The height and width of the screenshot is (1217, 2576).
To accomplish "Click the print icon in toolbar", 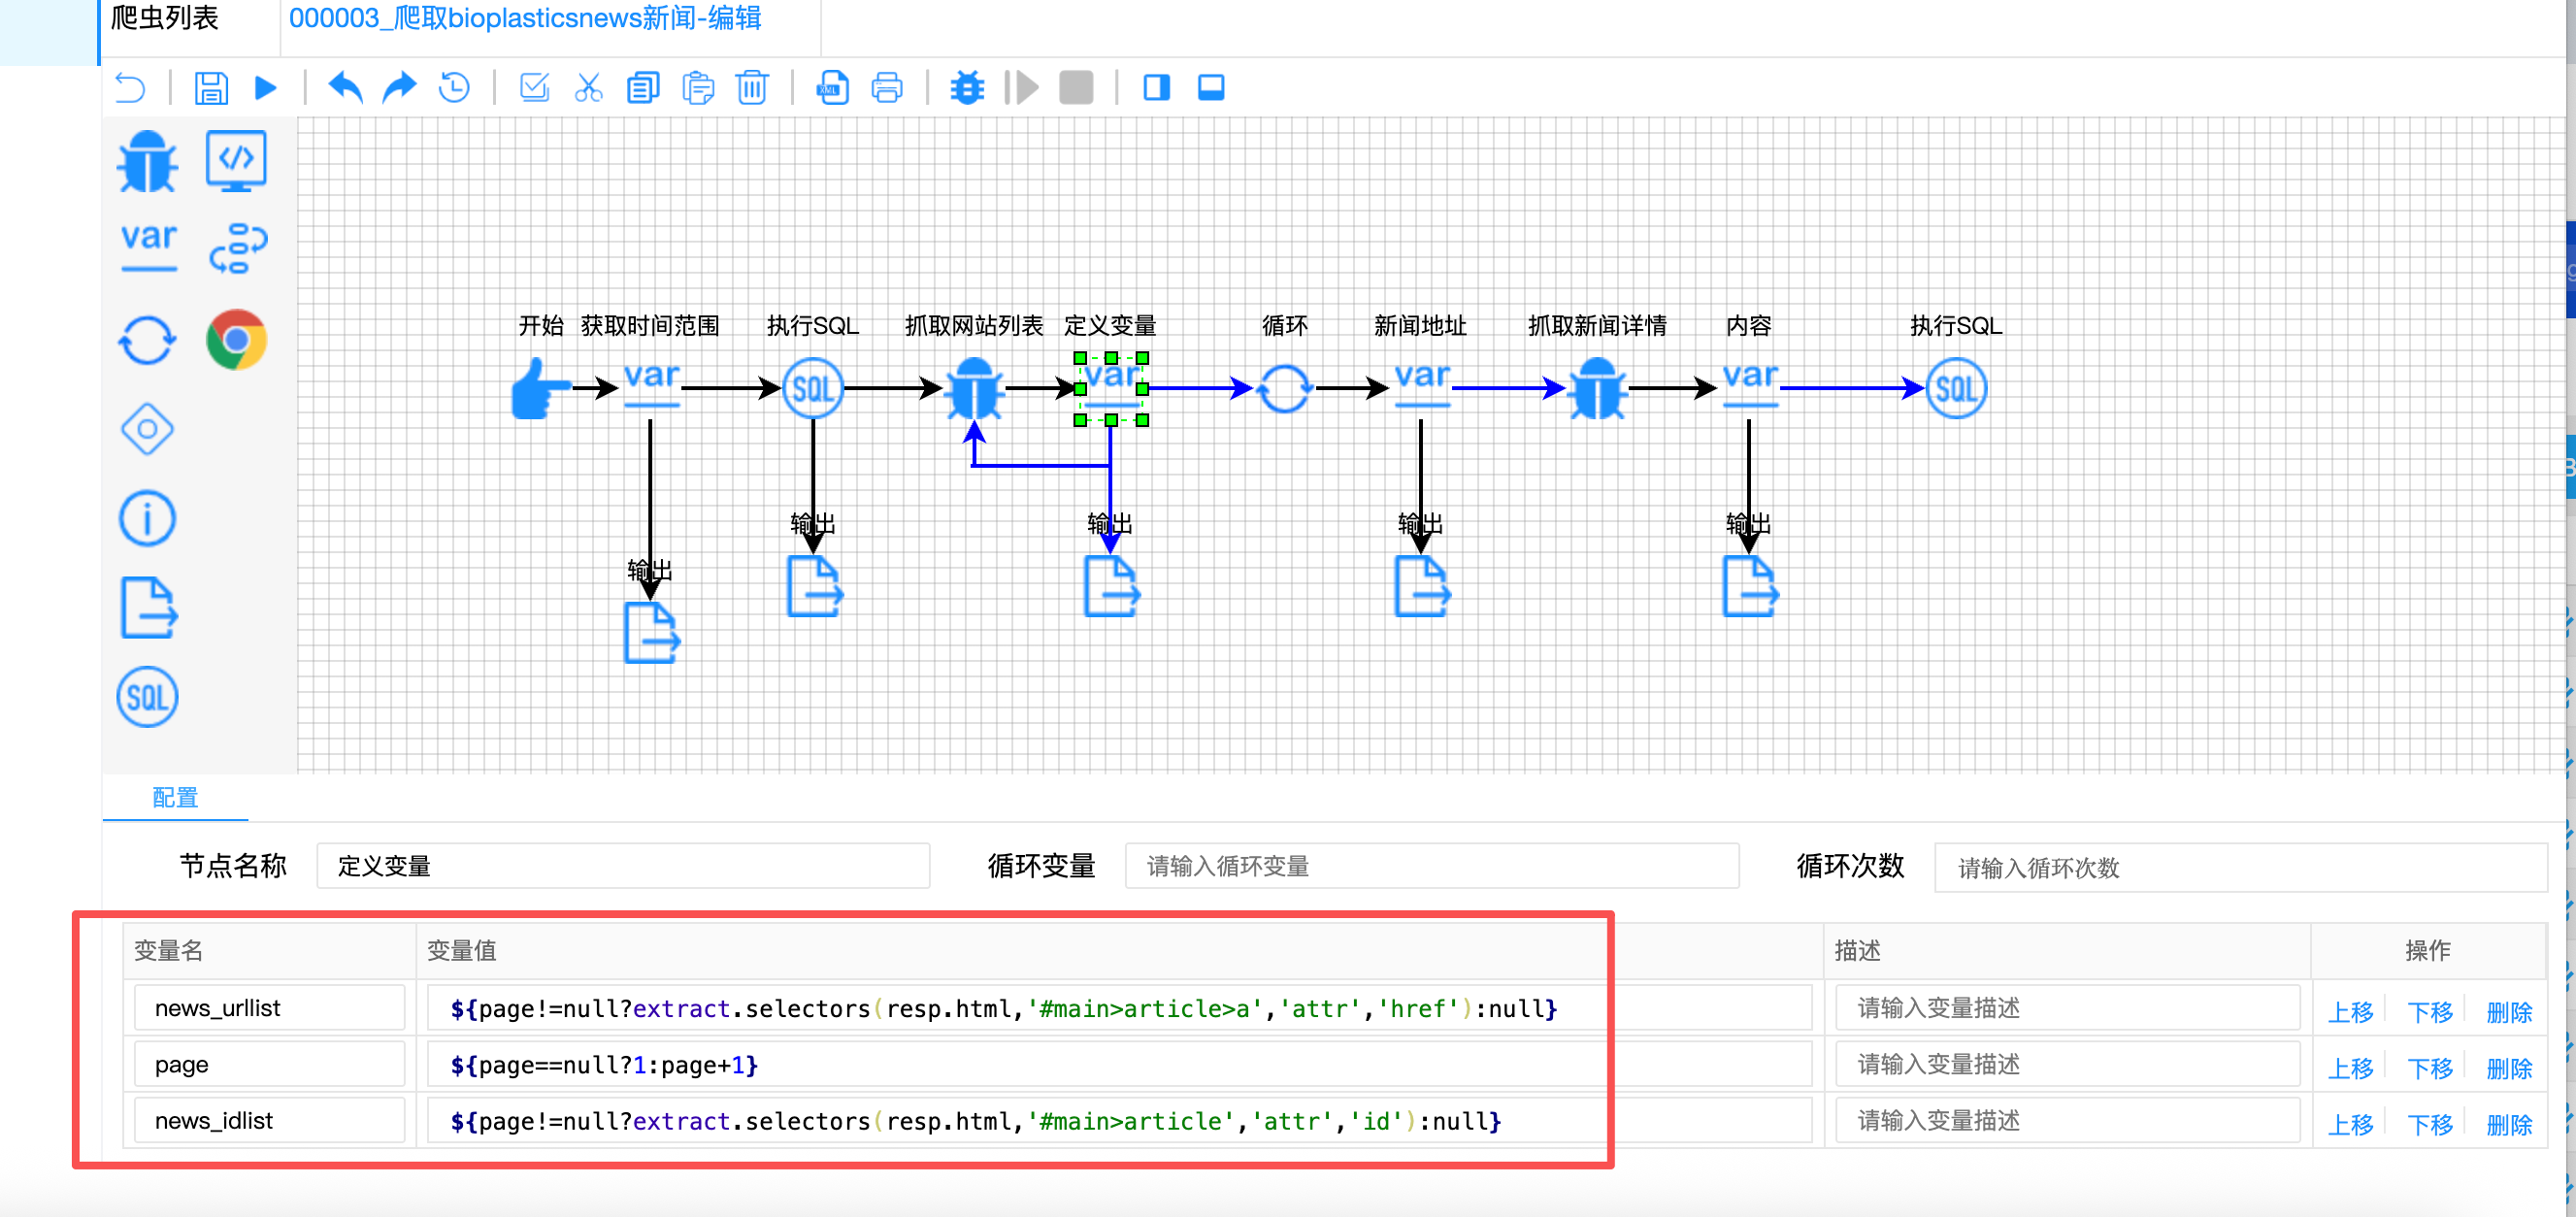I will pyautogui.click(x=886, y=88).
